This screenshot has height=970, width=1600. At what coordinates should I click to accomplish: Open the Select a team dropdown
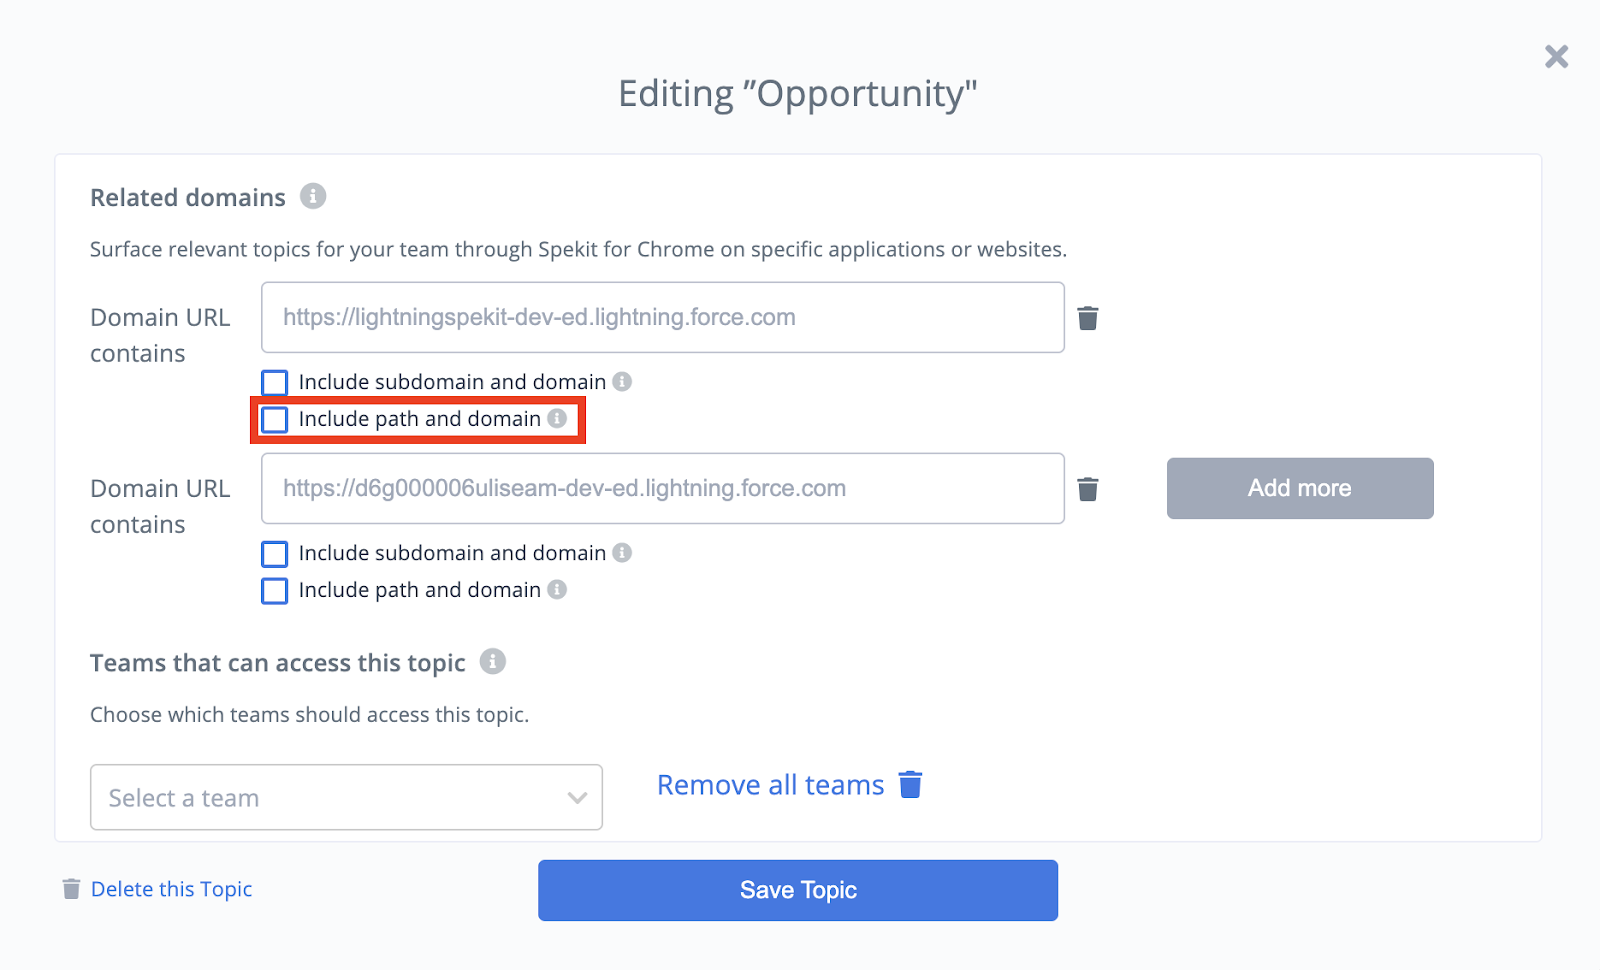pyautogui.click(x=346, y=797)
